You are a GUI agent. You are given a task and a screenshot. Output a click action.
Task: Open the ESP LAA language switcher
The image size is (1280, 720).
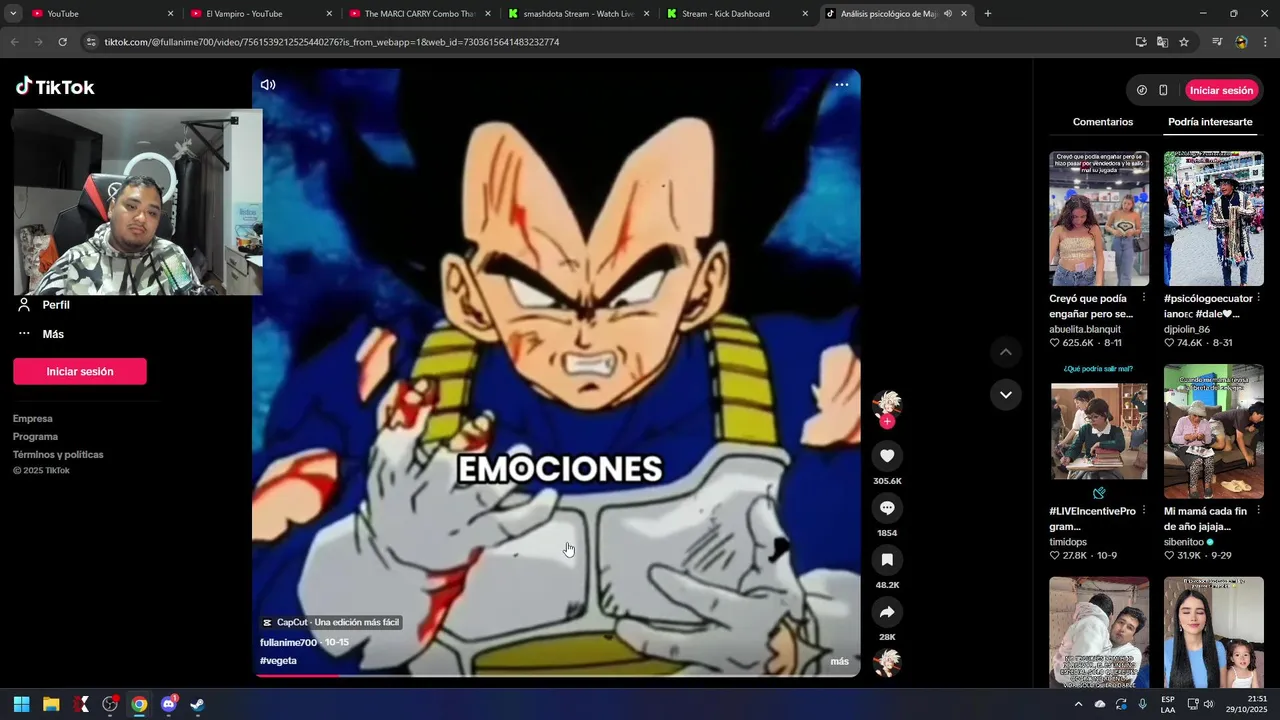click(1168, 704)
